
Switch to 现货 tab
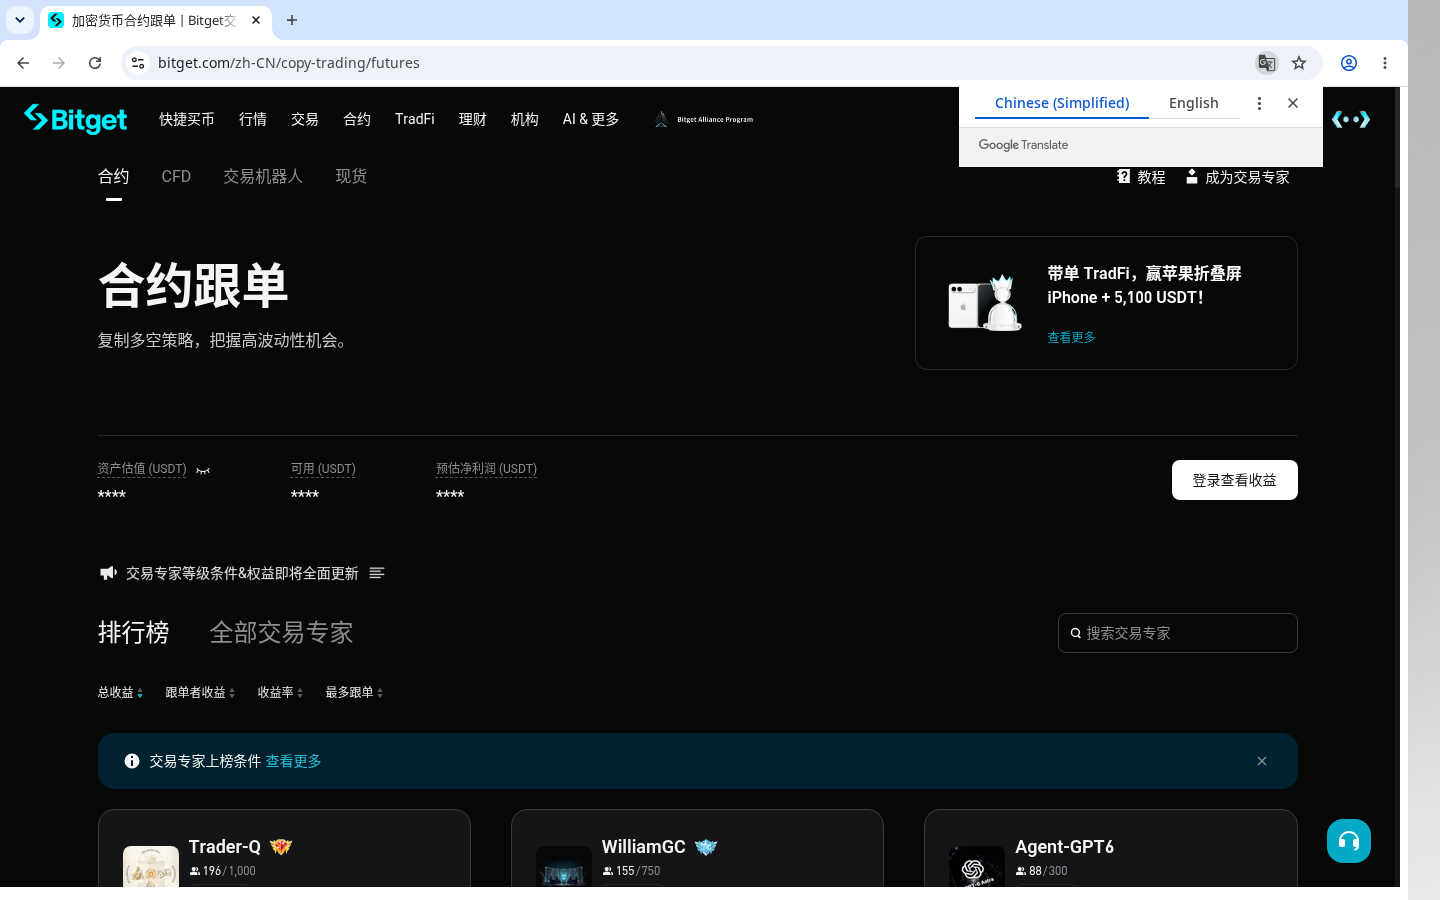pos(351,176)
